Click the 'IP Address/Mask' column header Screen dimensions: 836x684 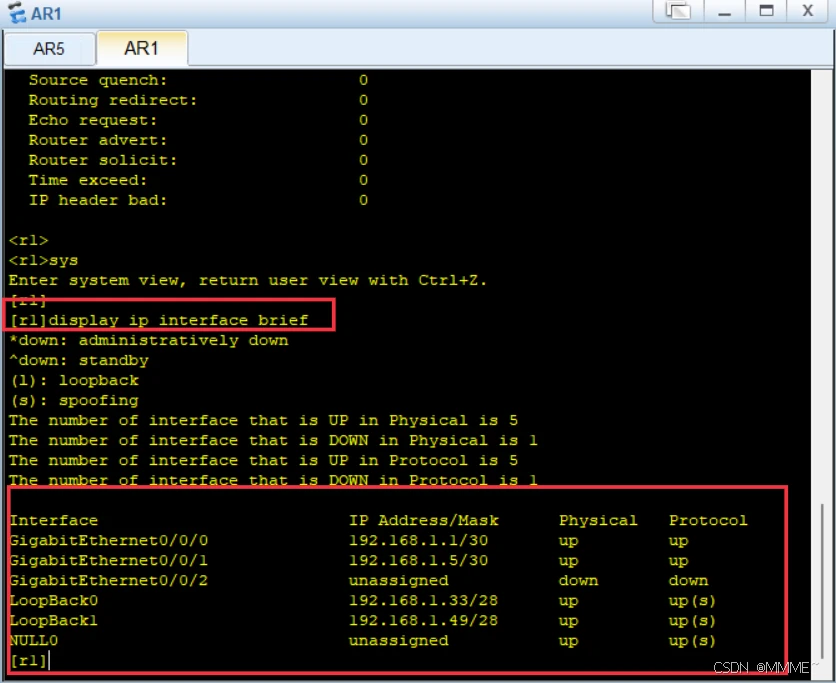[x=423, y=520]
